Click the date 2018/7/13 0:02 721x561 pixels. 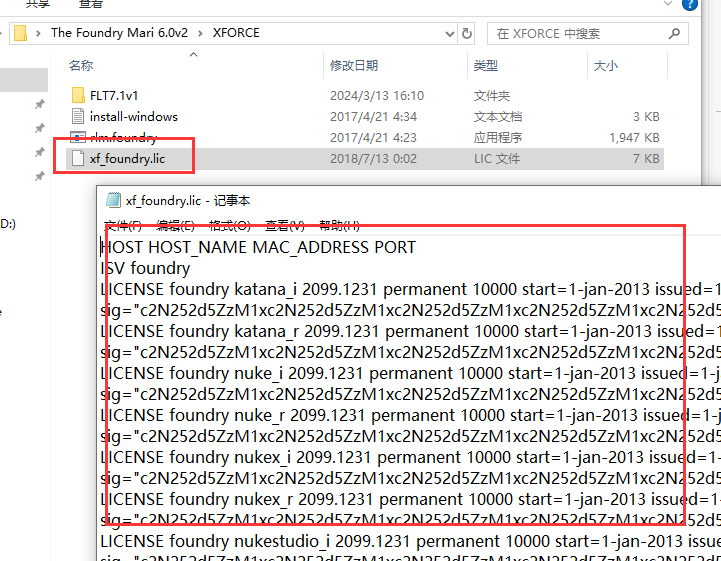pos(373,159)
